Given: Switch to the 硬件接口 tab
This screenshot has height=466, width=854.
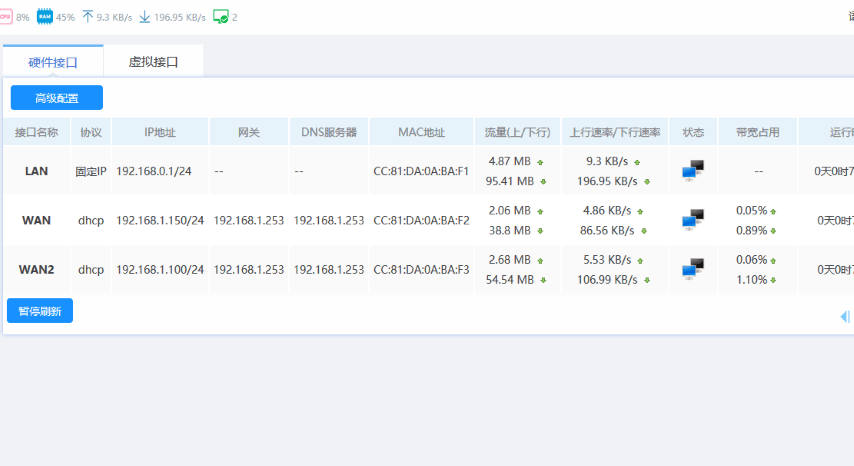Looking at the screenshot, I should click(53, 62).
